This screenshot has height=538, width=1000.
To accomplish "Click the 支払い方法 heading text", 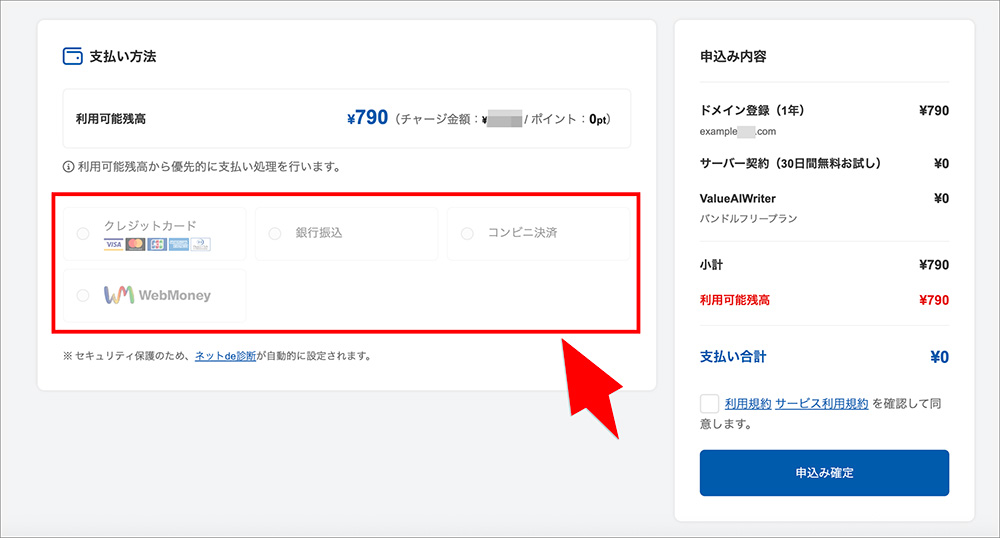I will coord(122,56).
